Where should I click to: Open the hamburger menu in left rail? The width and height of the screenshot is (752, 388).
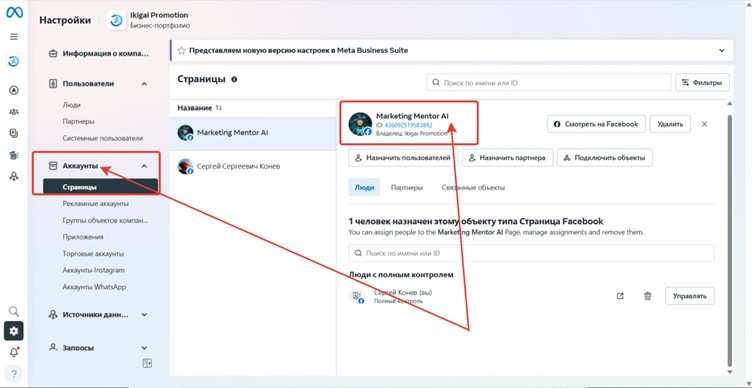click(14, 37)
